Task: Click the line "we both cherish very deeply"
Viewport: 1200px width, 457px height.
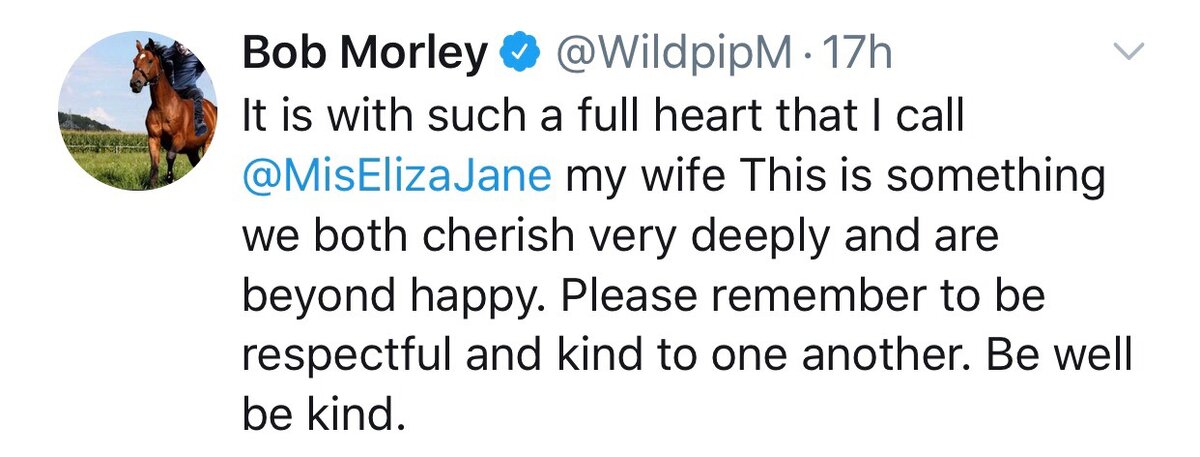Action: pyautogui.click(x=620, y=236)
